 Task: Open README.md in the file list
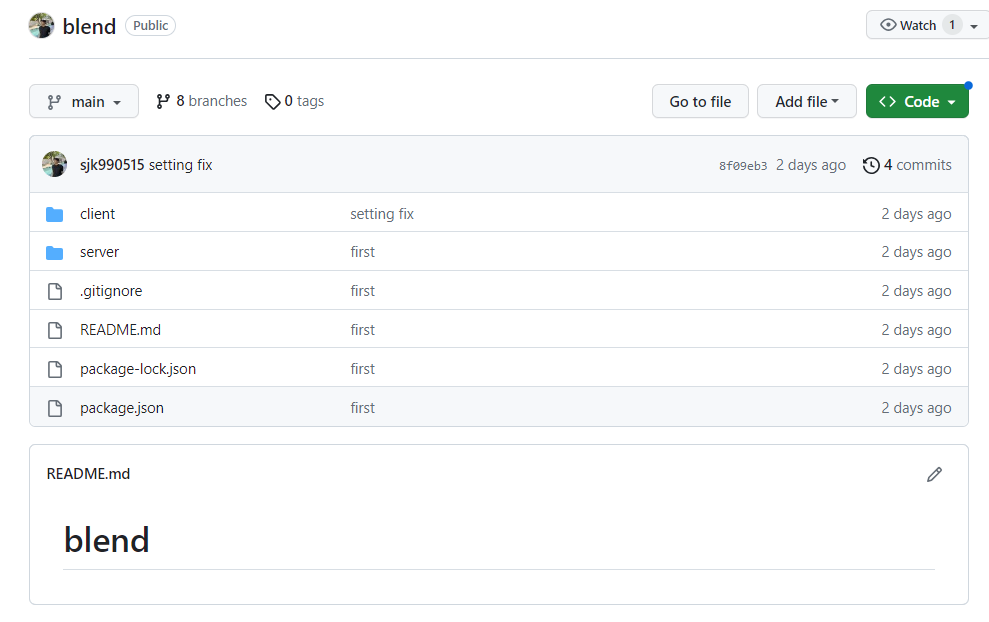pos(120,330)
